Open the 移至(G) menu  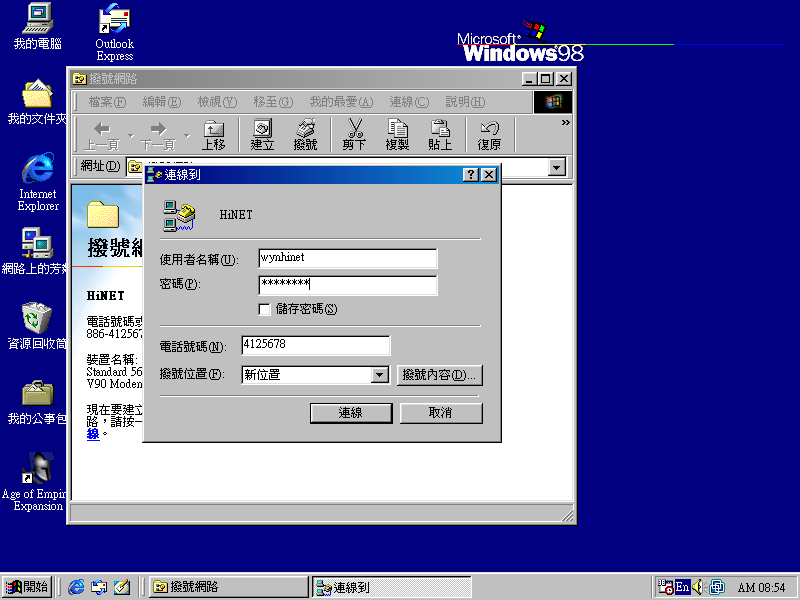(273, 102)
